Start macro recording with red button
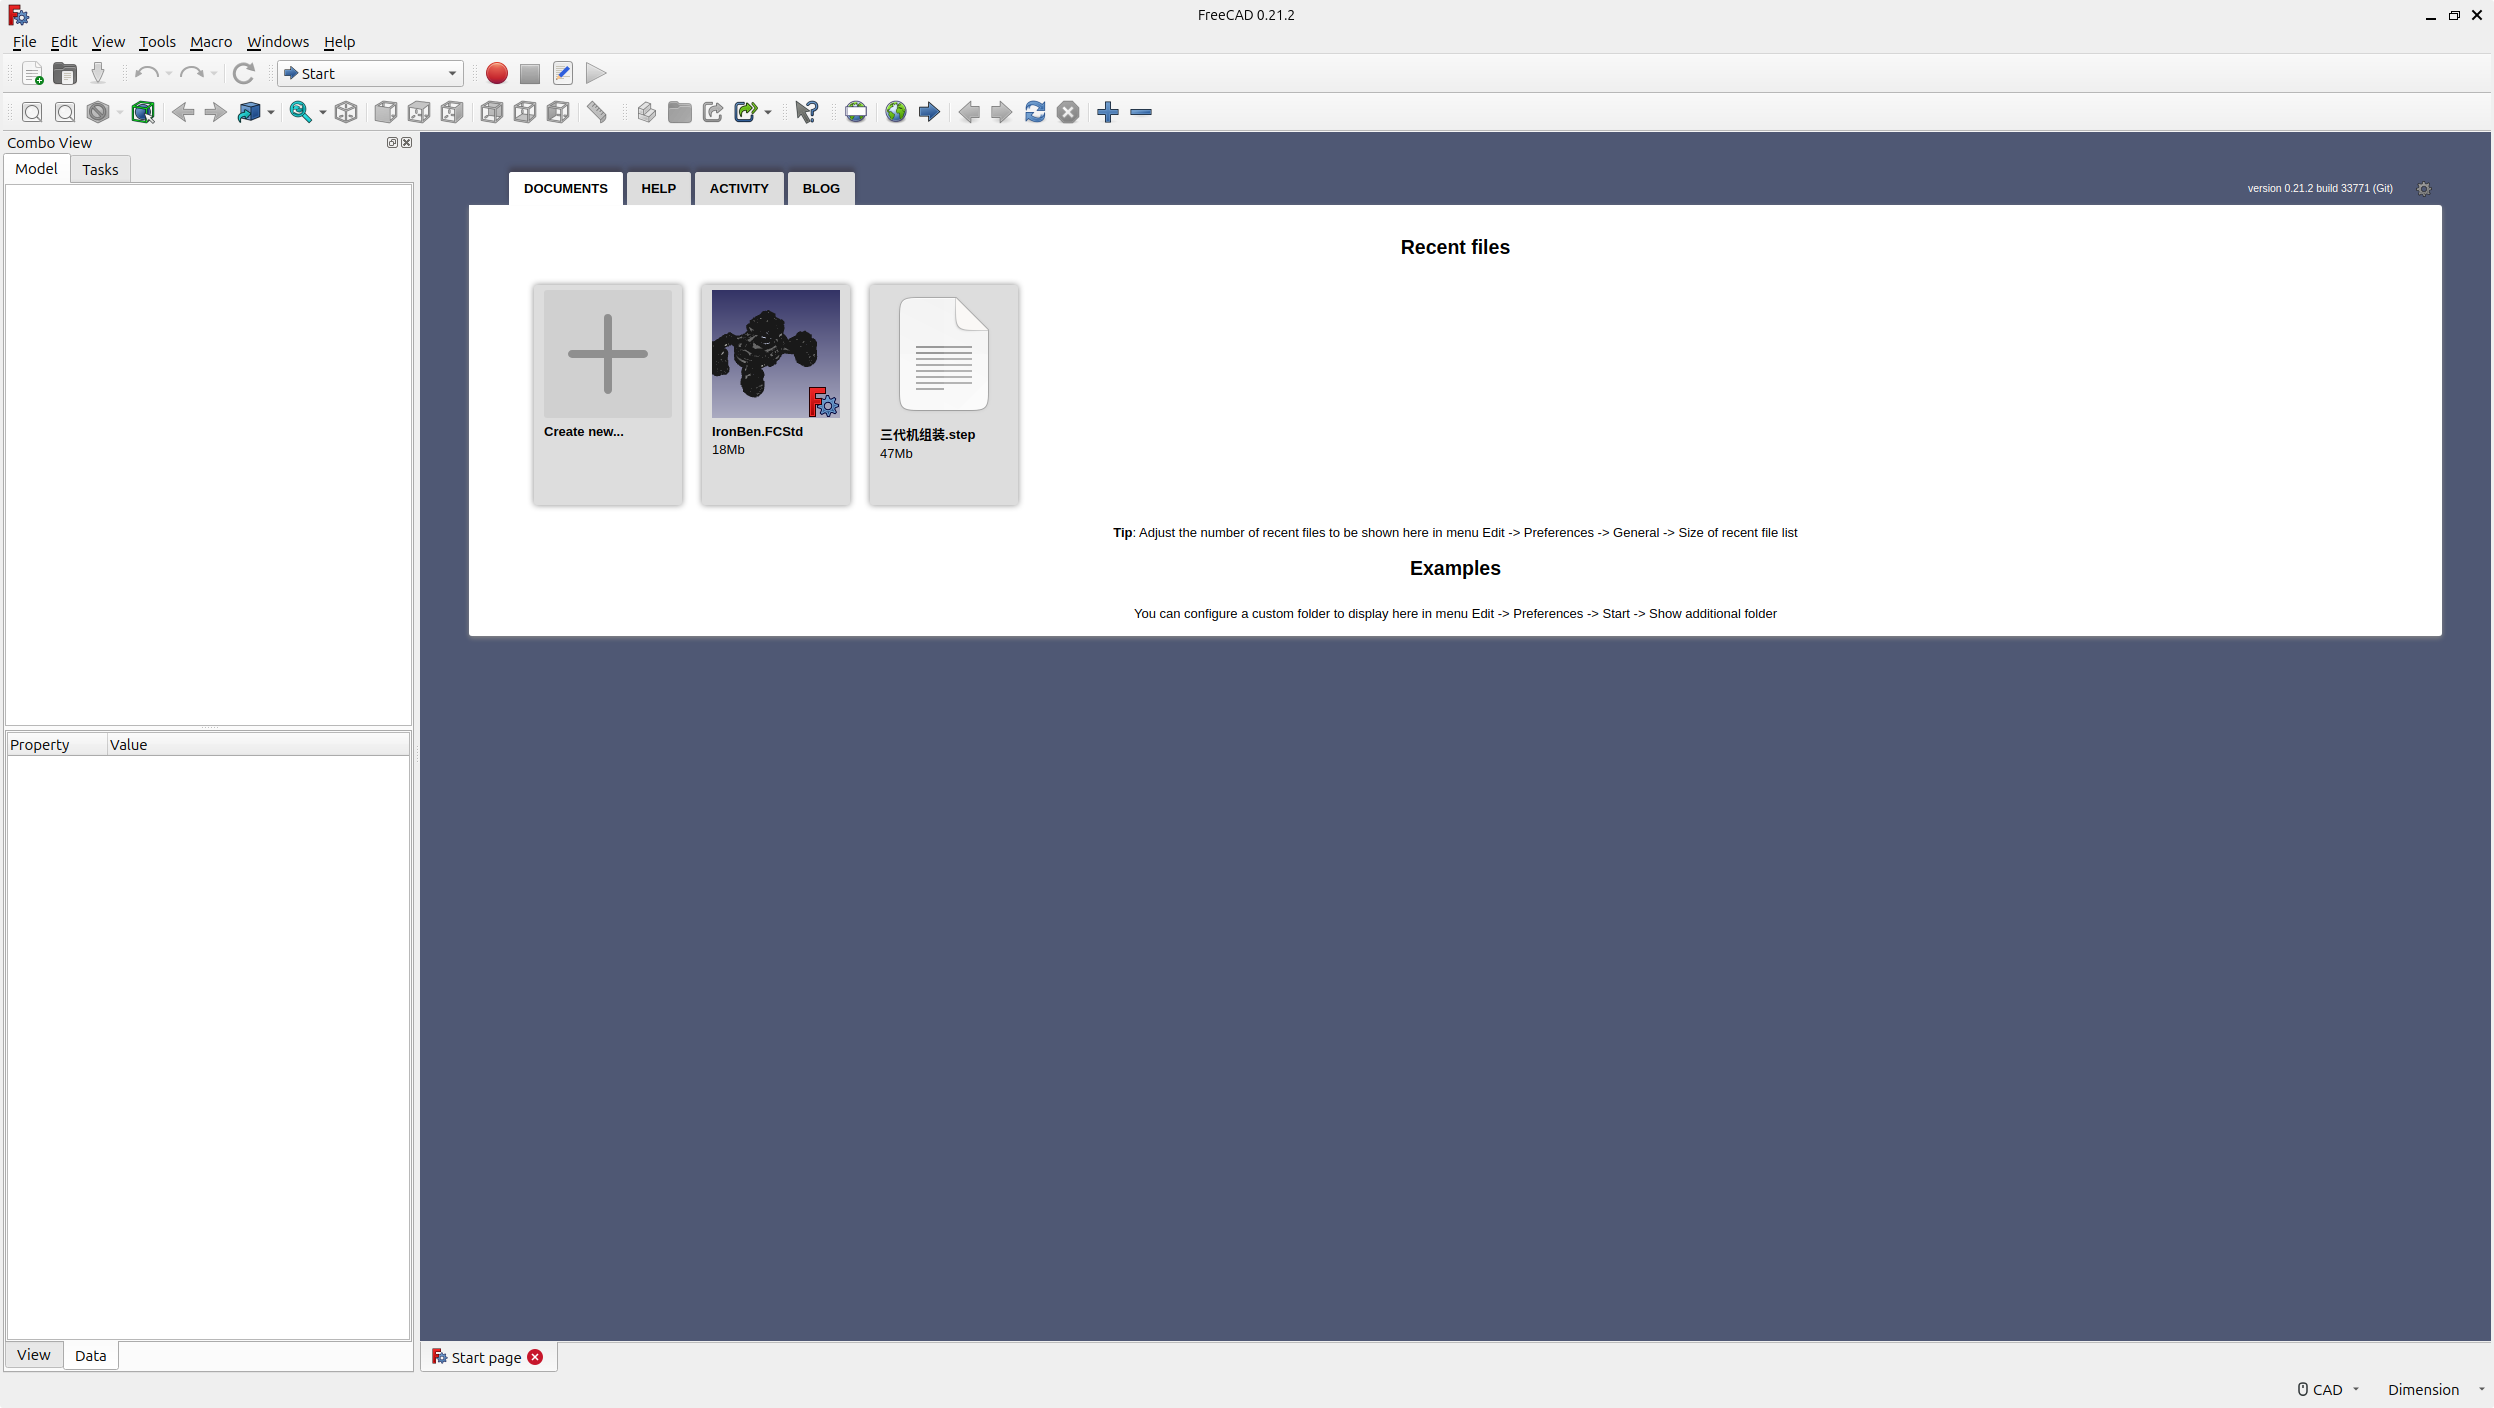Screen dimensions: 2494x1408 (x=496, y=73)
